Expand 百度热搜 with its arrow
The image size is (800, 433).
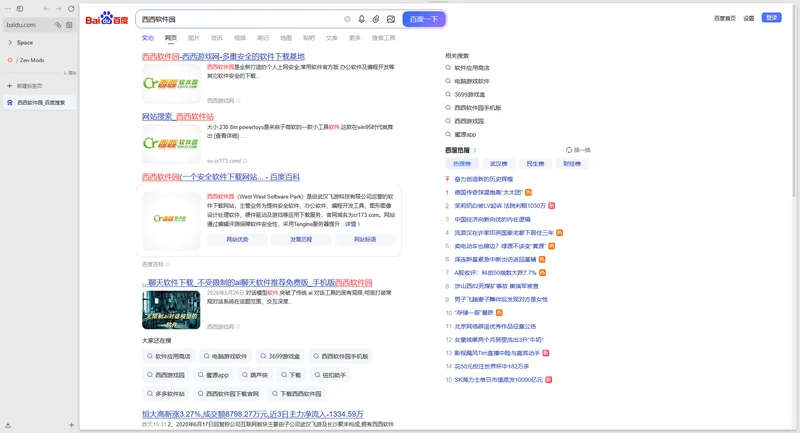[474, 150]
